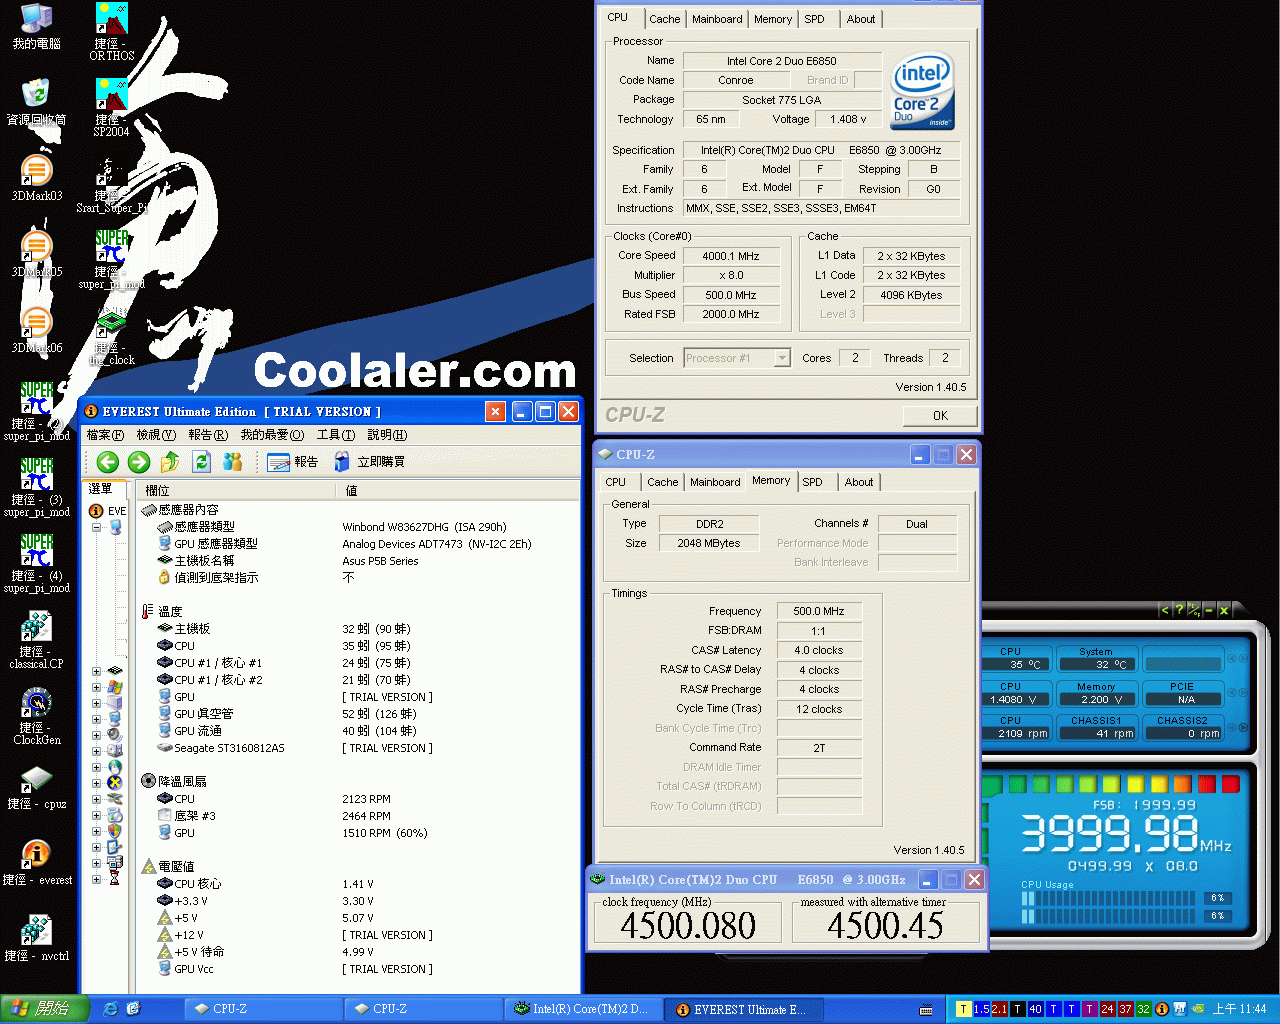
Task: Click Internet Explorer quick launch icon
Action: [110, 1009]
